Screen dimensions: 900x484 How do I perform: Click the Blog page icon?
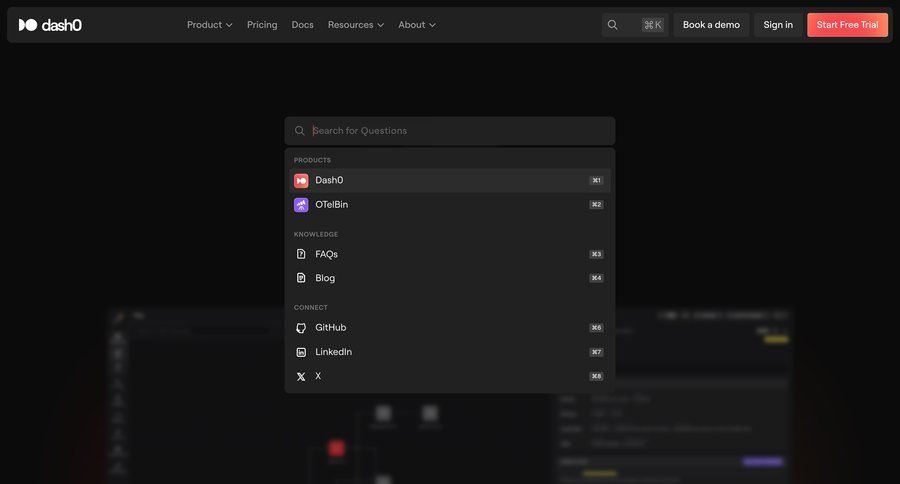click(x=301, y=278)
